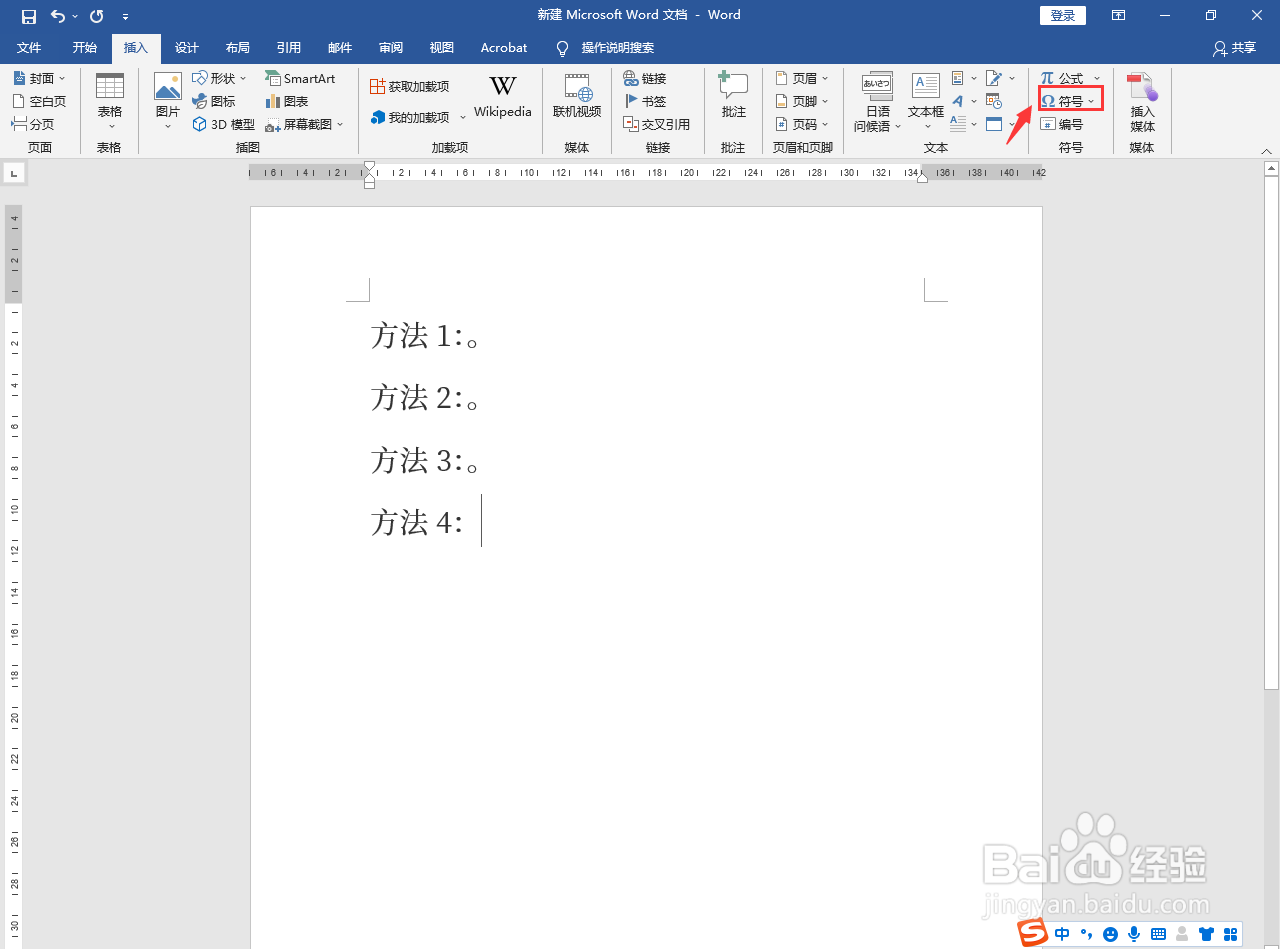Screen dimensions: 1280x949
Task: Click Sogou voice input microphone
Action: point(1134,934)
